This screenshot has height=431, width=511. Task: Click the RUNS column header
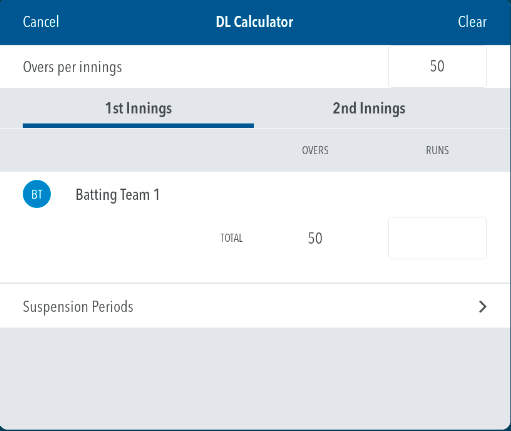click(x=437, y=150)
